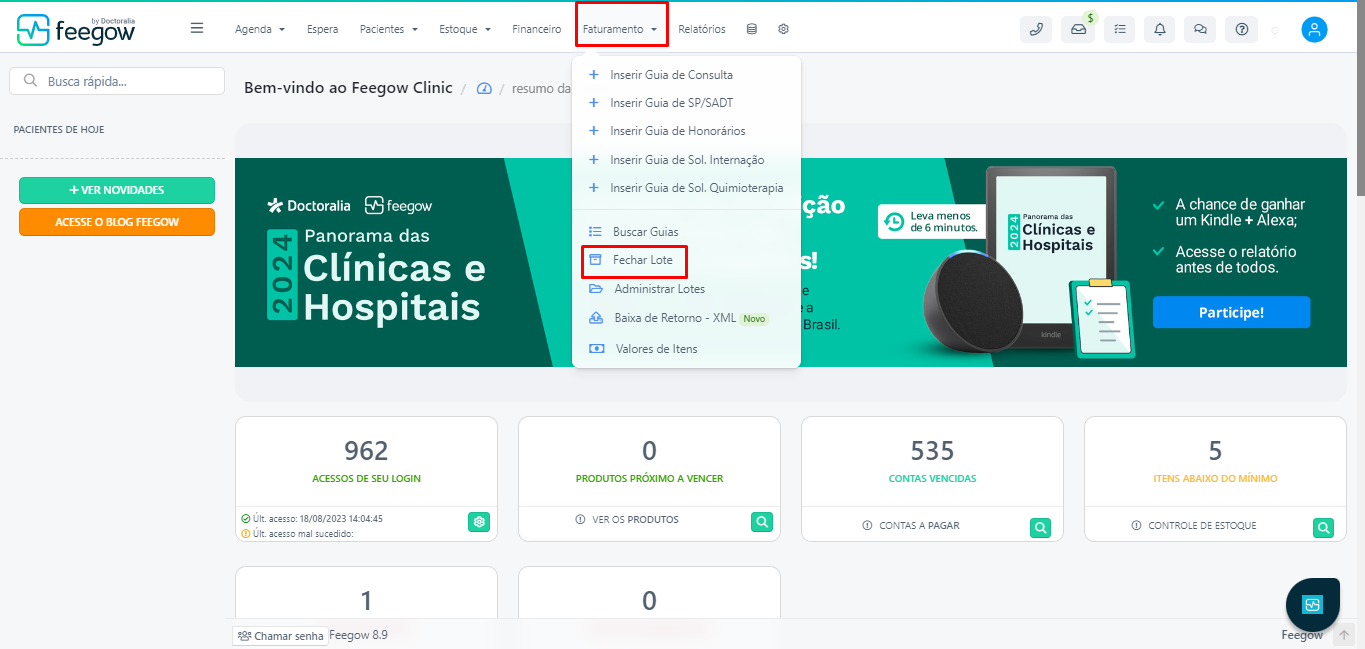The image size is (1365, 649).
Task: Click the 535 Contas Vencidas value
Action: [x=932, y=451]
